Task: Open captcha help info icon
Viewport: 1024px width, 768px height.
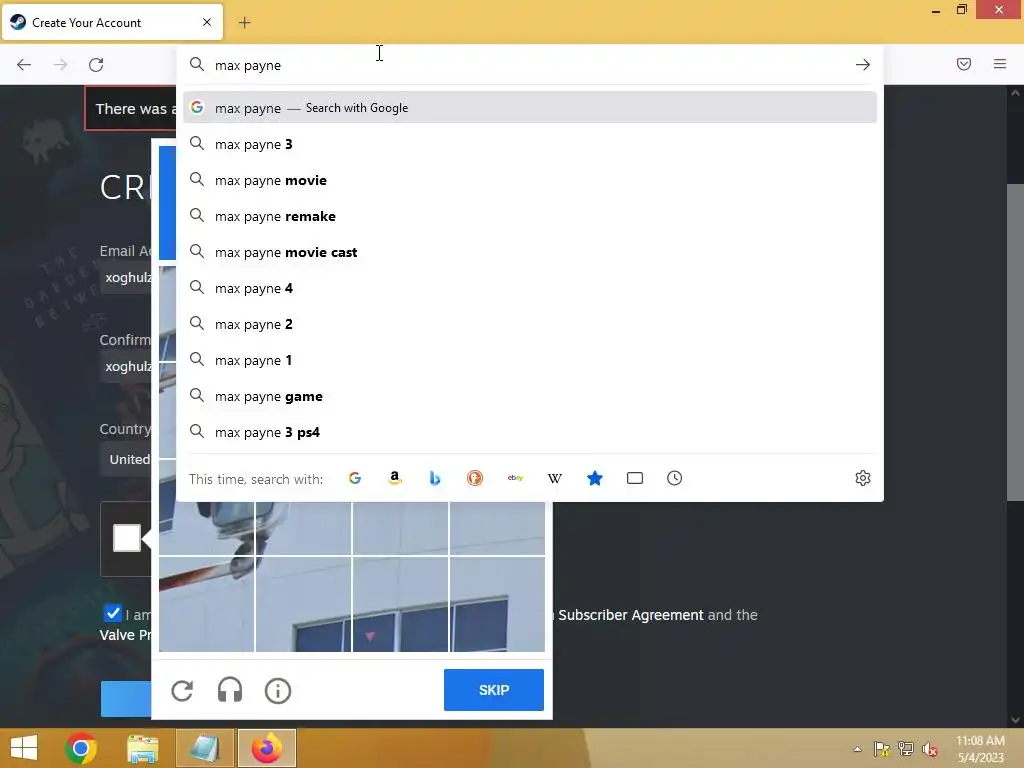Action: pyautogui.click(x=278, y=690)
